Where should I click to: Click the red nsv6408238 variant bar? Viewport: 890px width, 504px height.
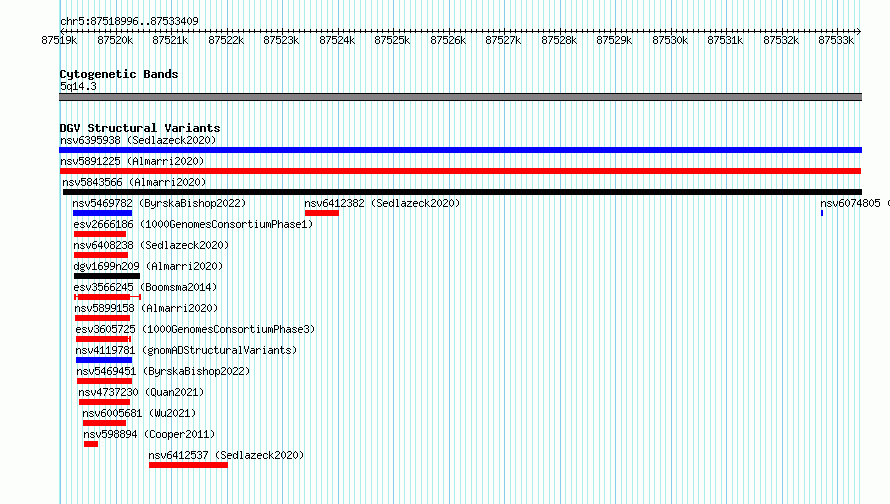pos(101,255)
